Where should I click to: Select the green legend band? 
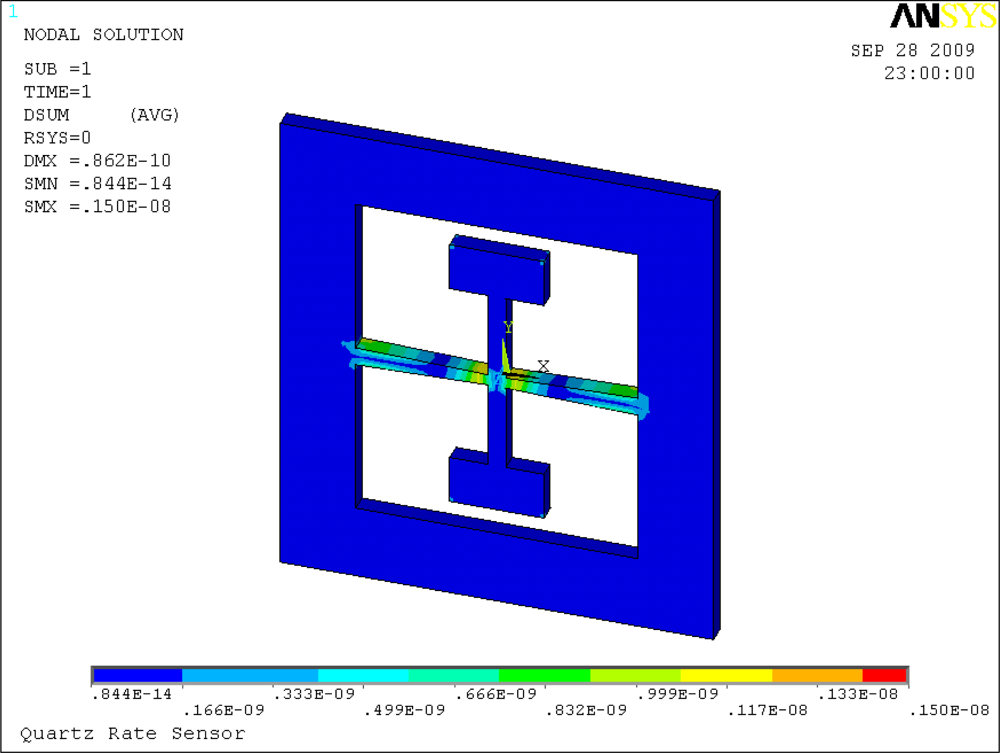coord(545,675)
